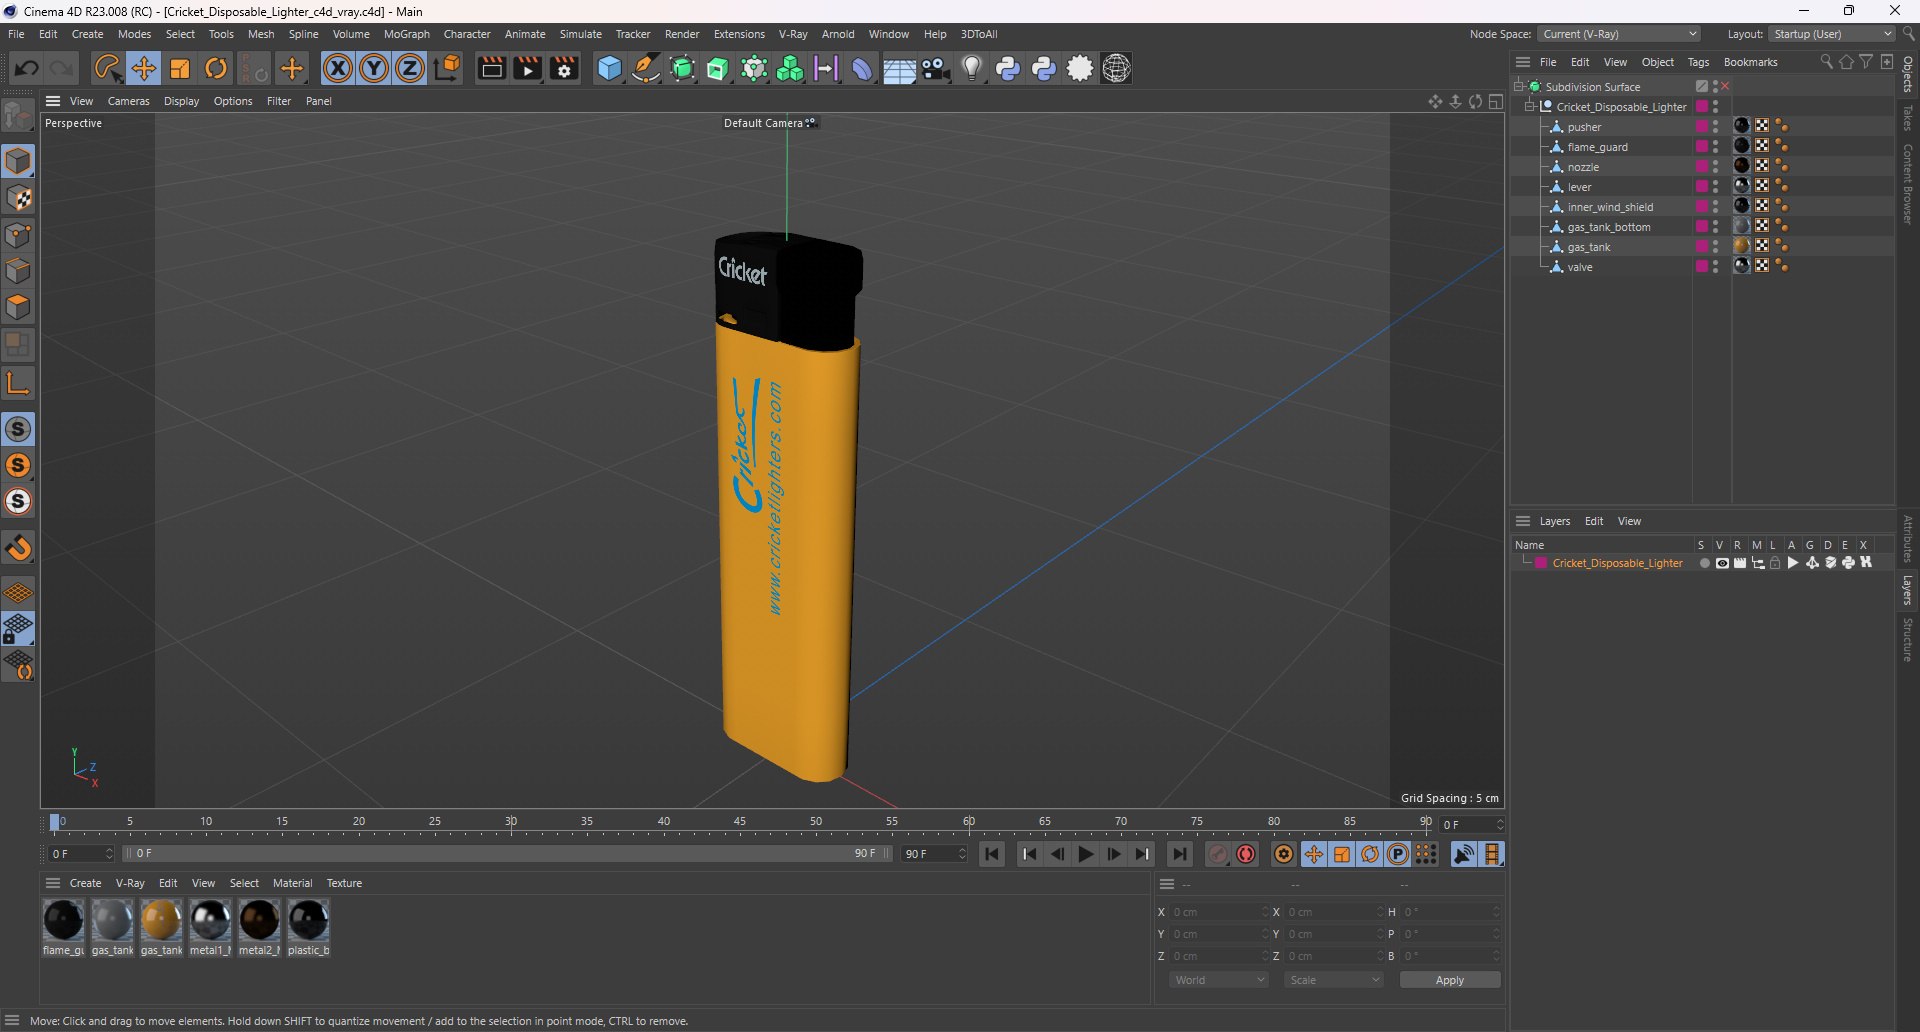Switch to Model mode in left toolbar

(x=18, y=161)
